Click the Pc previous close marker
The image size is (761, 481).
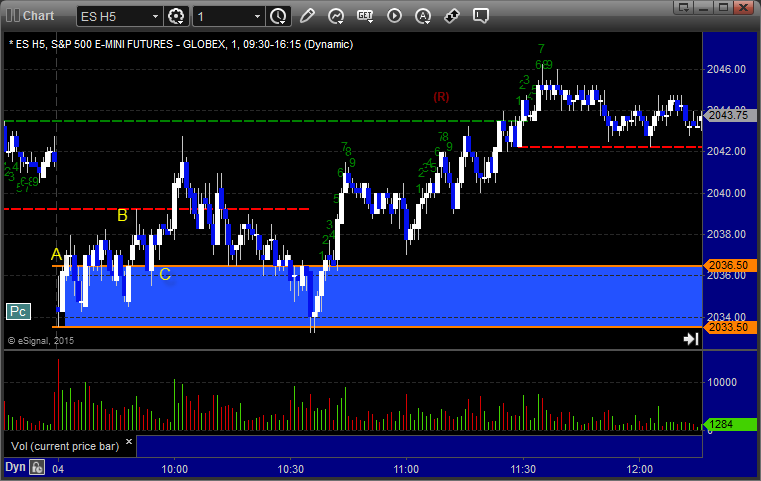coord(18,312)
